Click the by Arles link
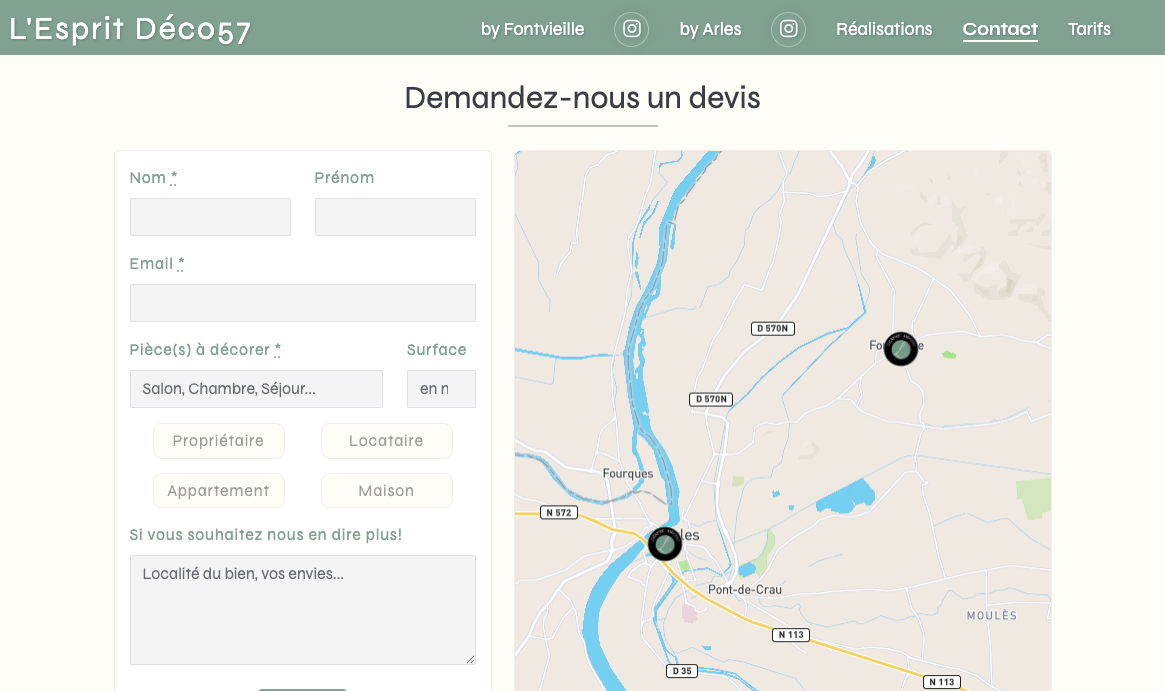Screen dimensions: 1165x691 point(710,29)
